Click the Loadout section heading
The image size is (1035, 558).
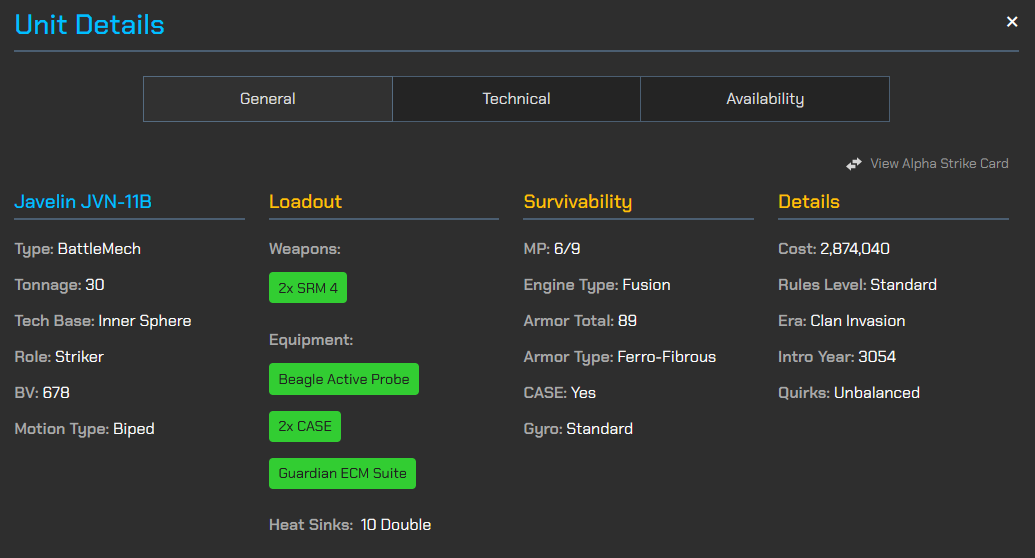click(305, 201)
